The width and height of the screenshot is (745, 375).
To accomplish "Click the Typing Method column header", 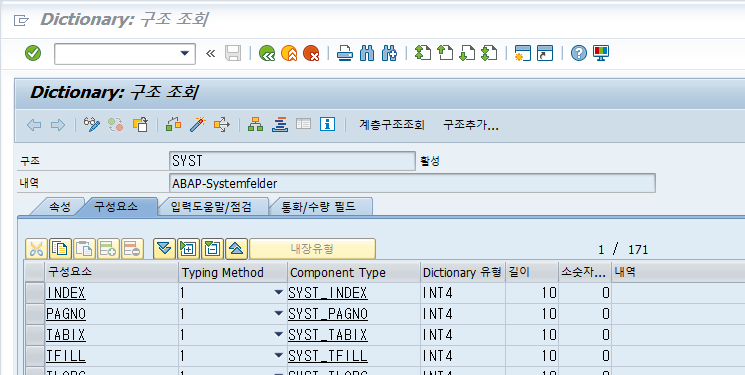I will click(x=233, y=272).
